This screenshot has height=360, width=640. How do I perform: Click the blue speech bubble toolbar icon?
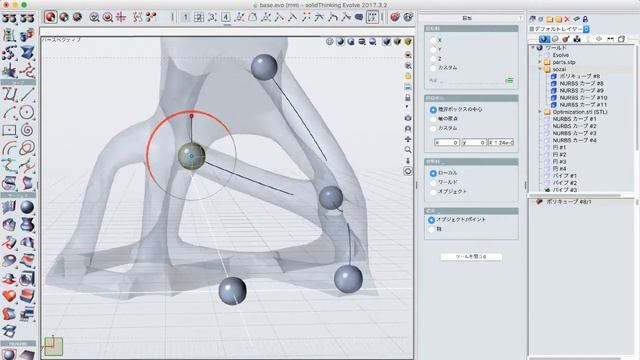click(359, 17)
